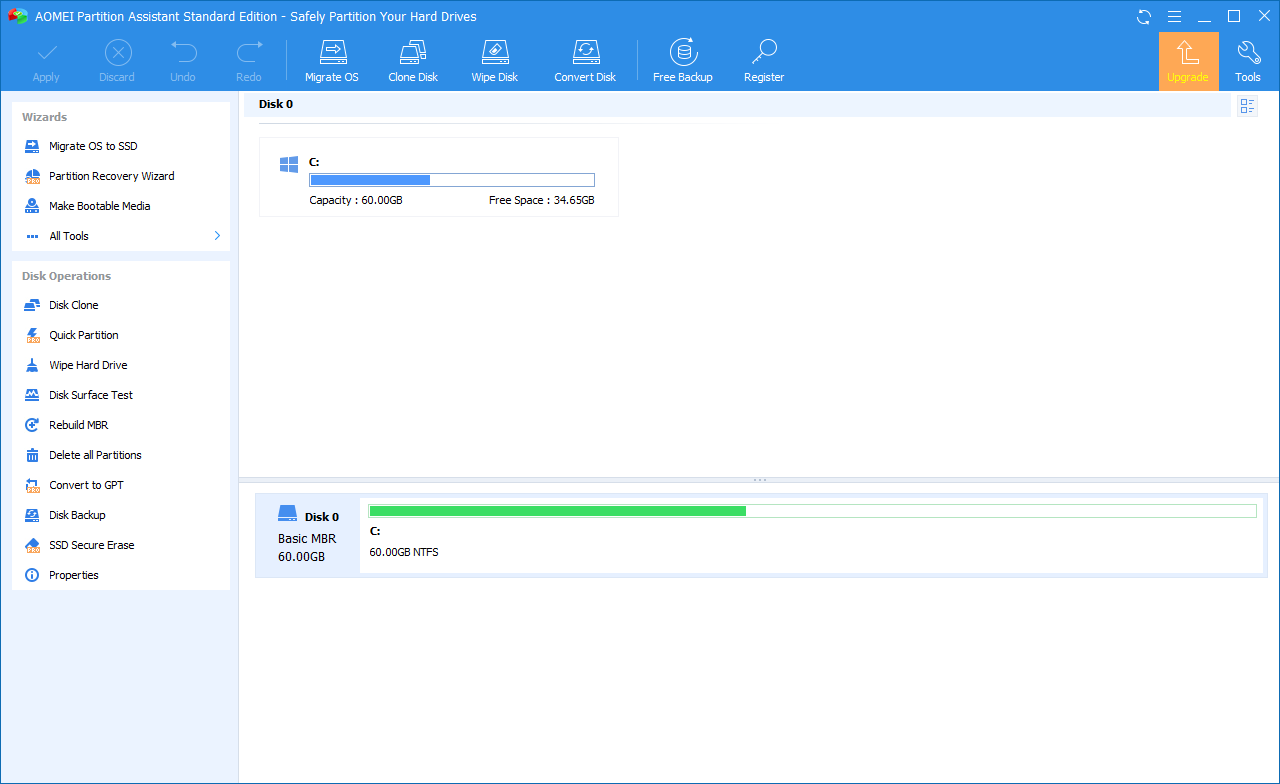Click the Disk Operations section header
Viewport: 1280px width, 784px height.
[67, 276]
